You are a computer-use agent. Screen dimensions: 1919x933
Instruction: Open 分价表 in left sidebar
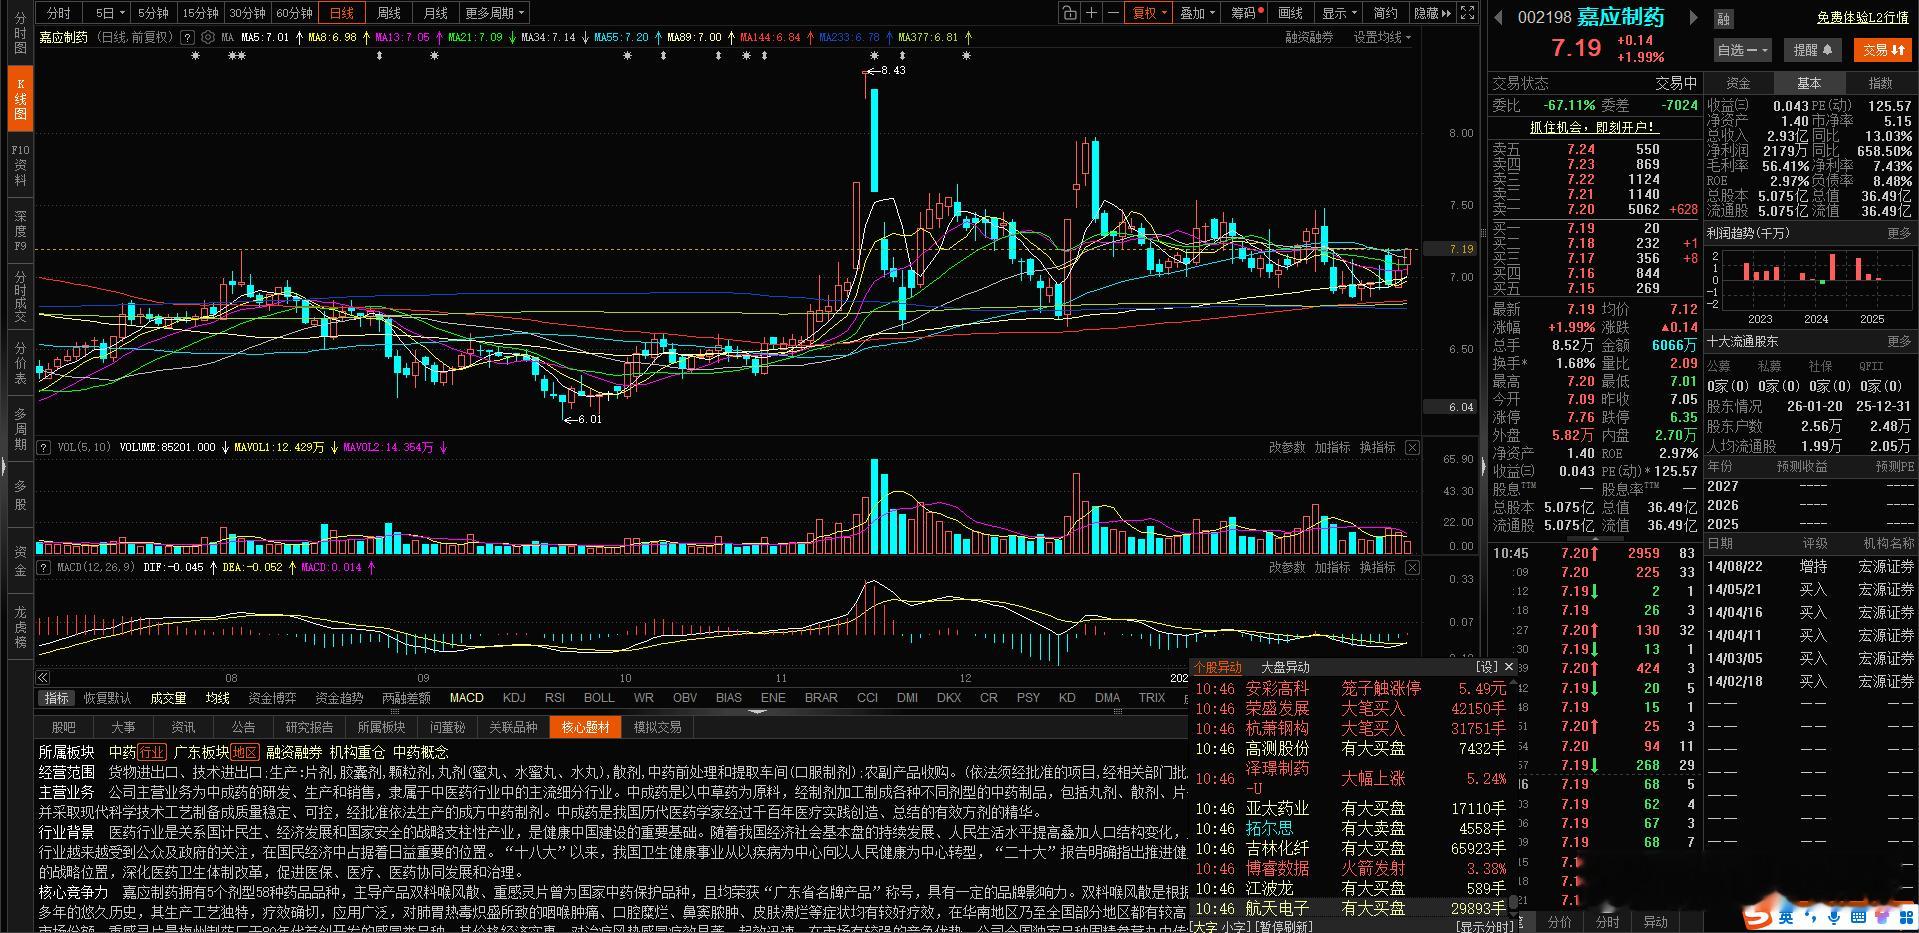point(20,363)
